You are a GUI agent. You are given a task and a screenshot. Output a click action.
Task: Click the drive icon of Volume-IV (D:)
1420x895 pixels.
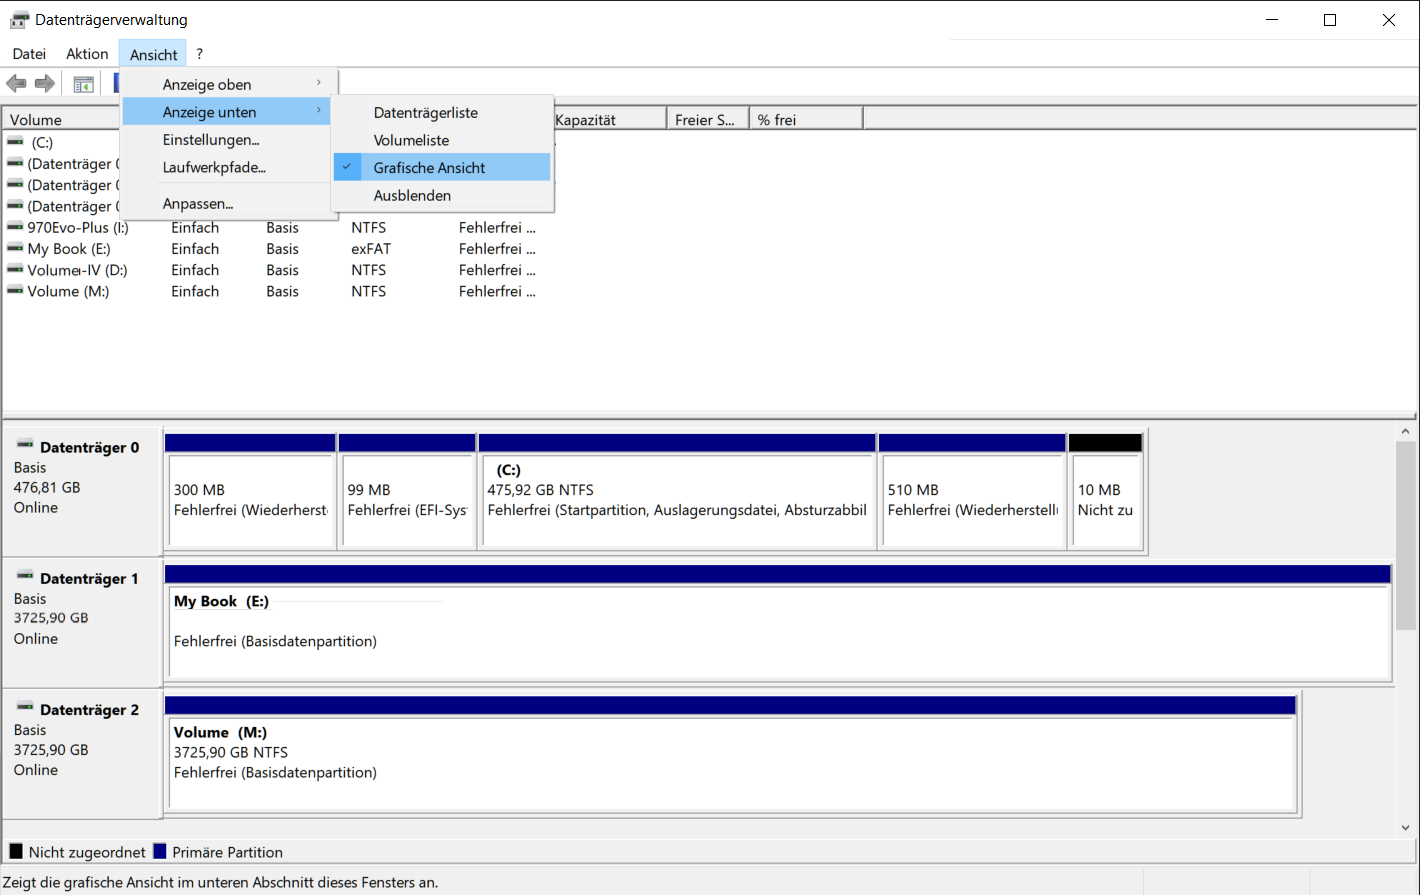point(15,270)
